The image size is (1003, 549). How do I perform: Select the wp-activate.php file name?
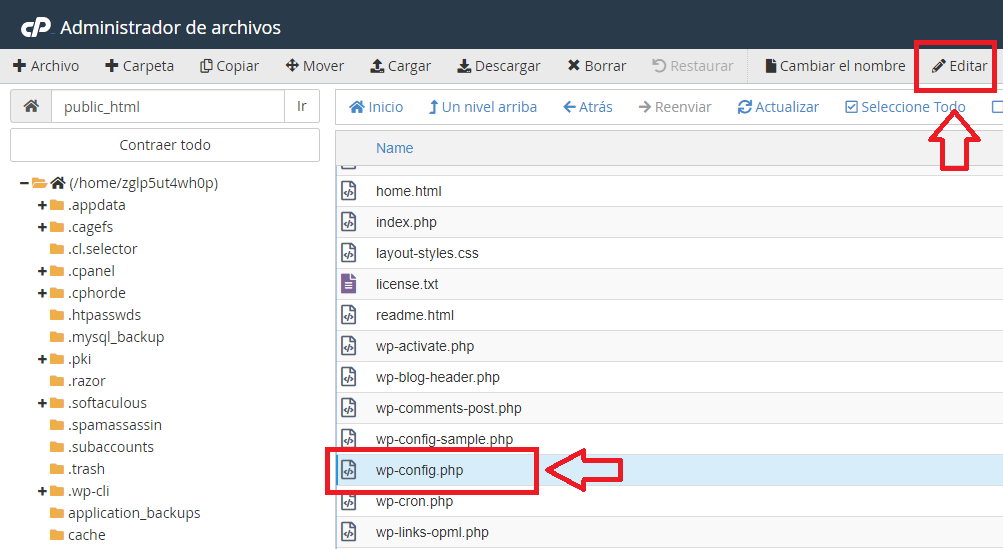point(425,346)
